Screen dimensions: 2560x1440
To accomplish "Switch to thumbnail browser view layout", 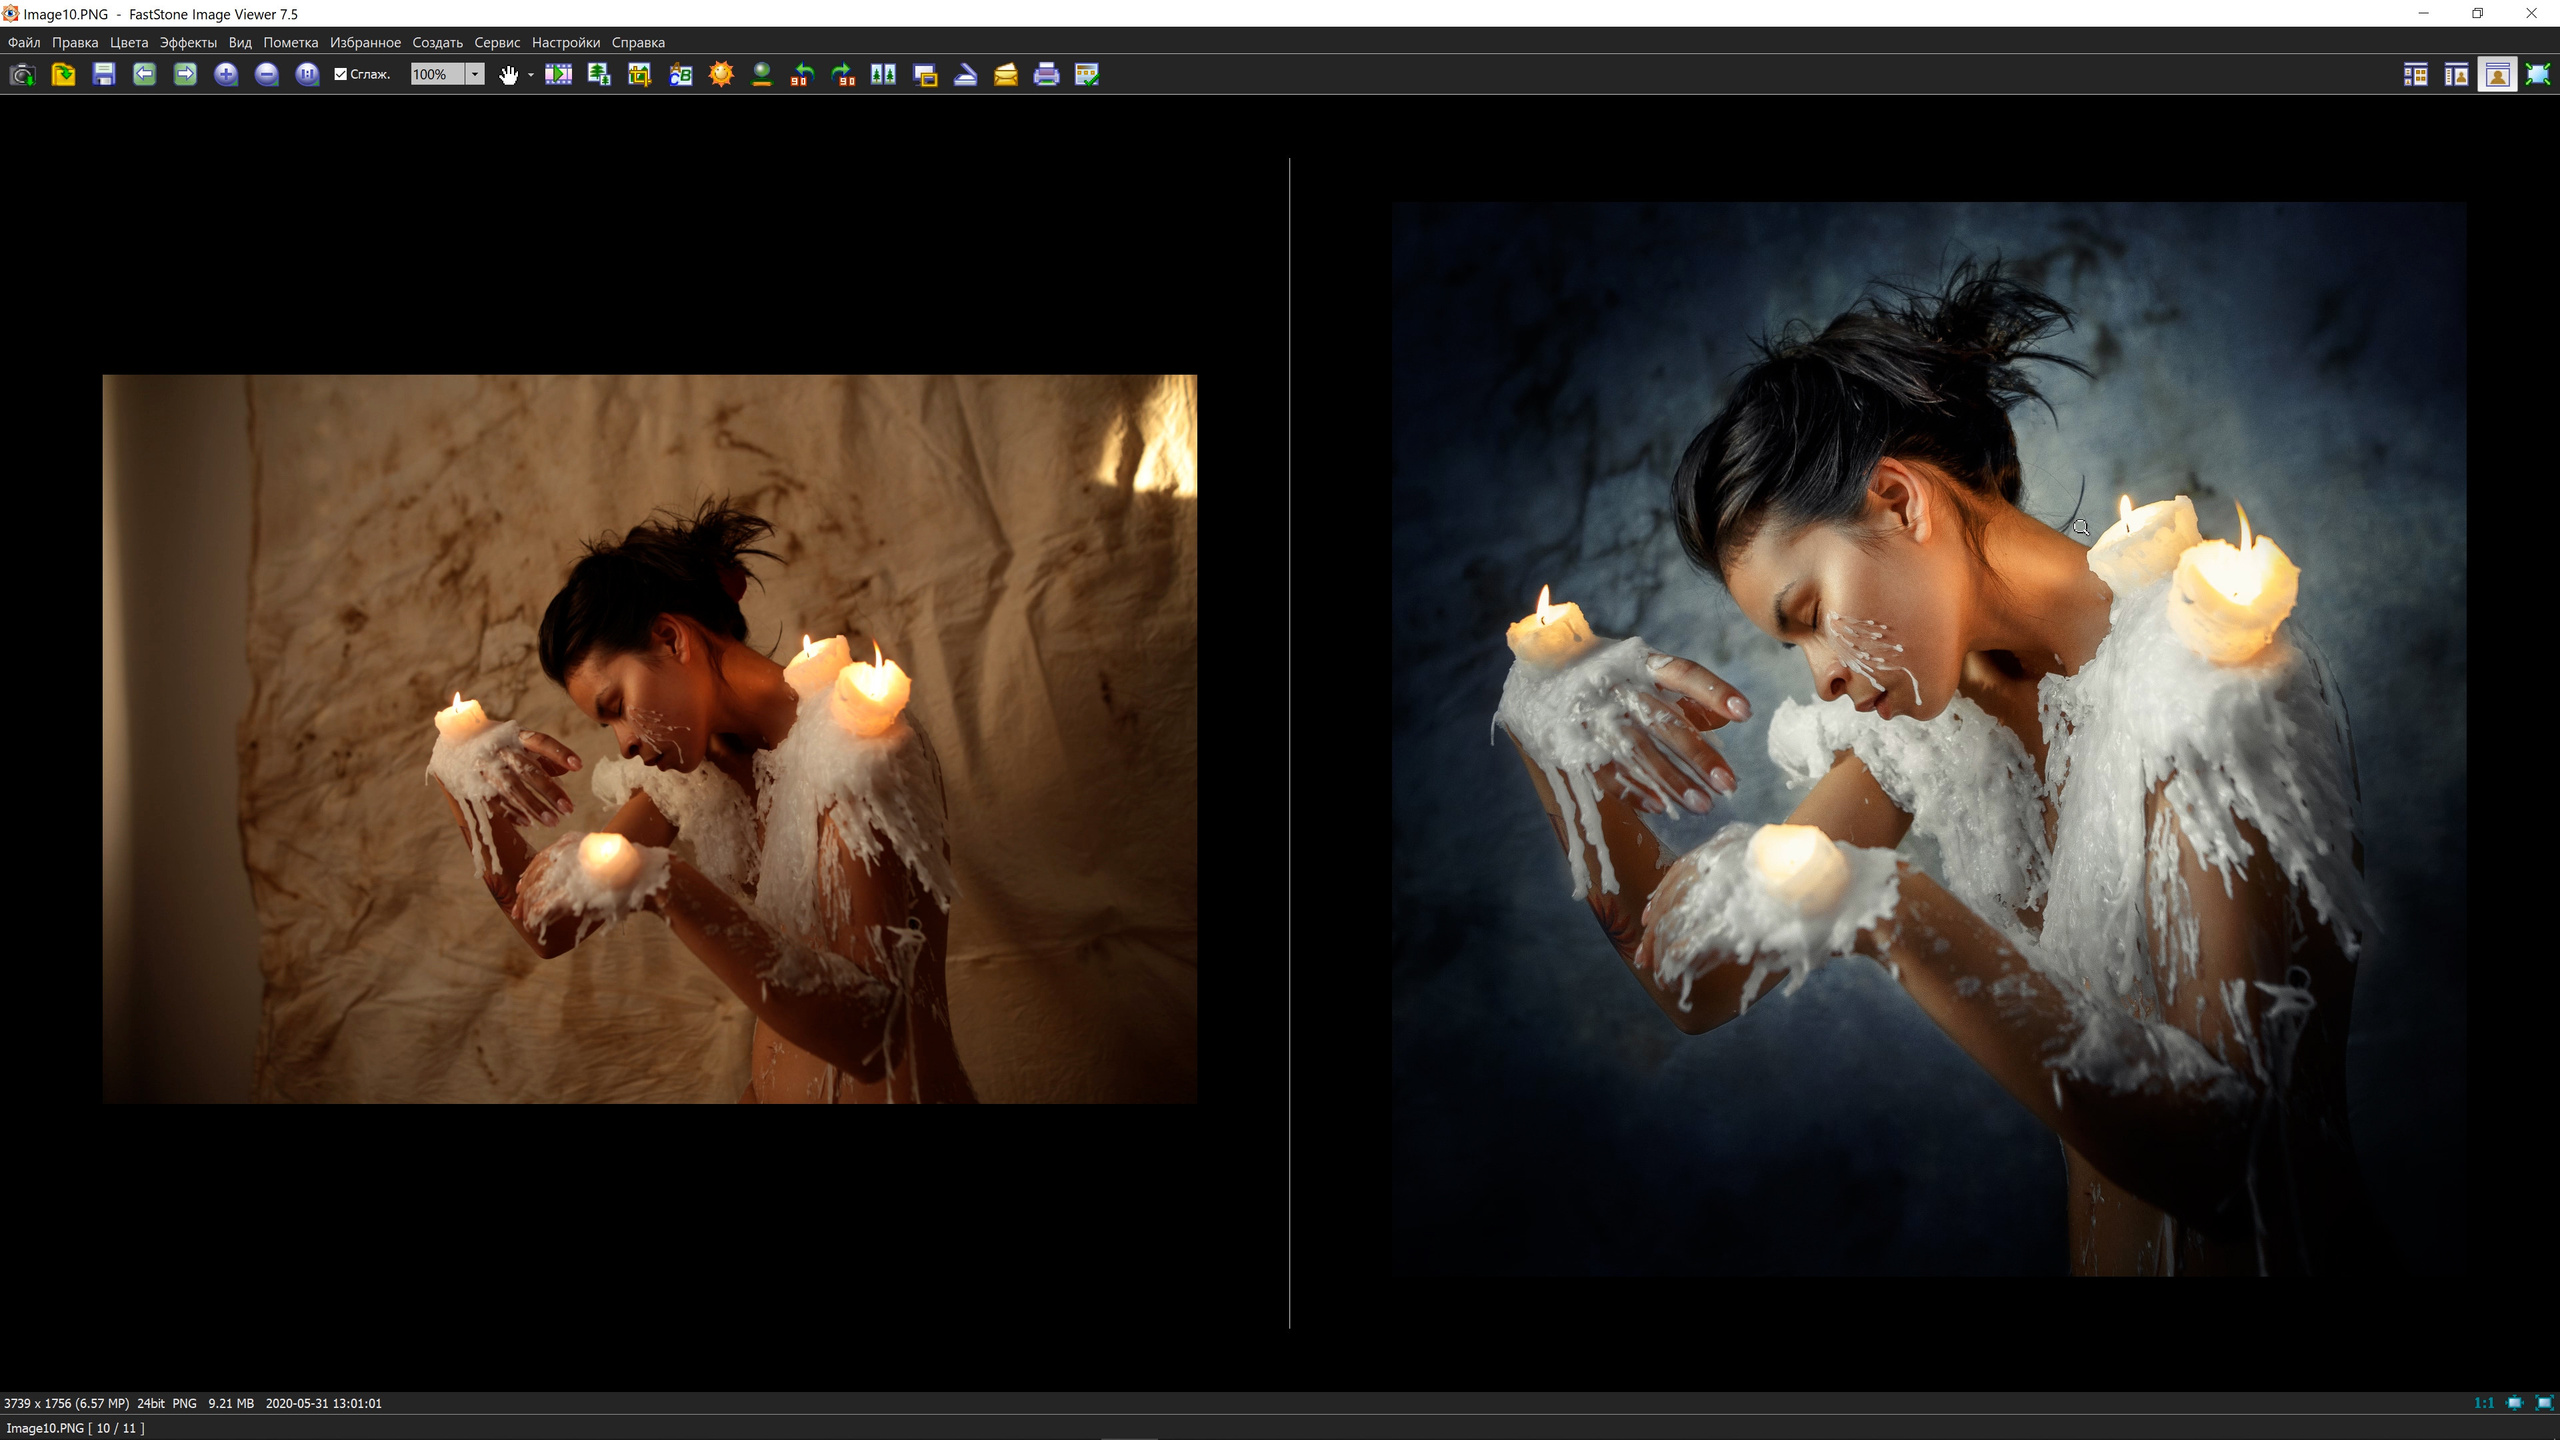I will tap(2415, 75).
